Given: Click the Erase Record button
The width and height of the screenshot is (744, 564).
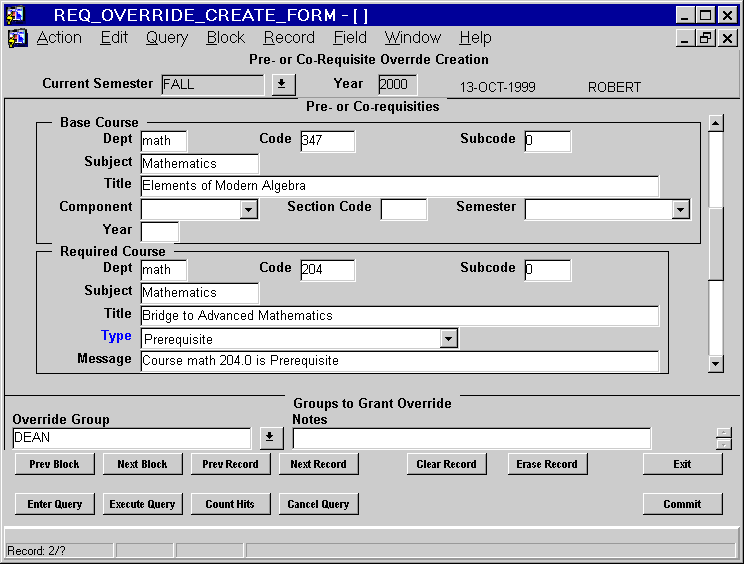Looking at the screenshot, I should 547,464.
